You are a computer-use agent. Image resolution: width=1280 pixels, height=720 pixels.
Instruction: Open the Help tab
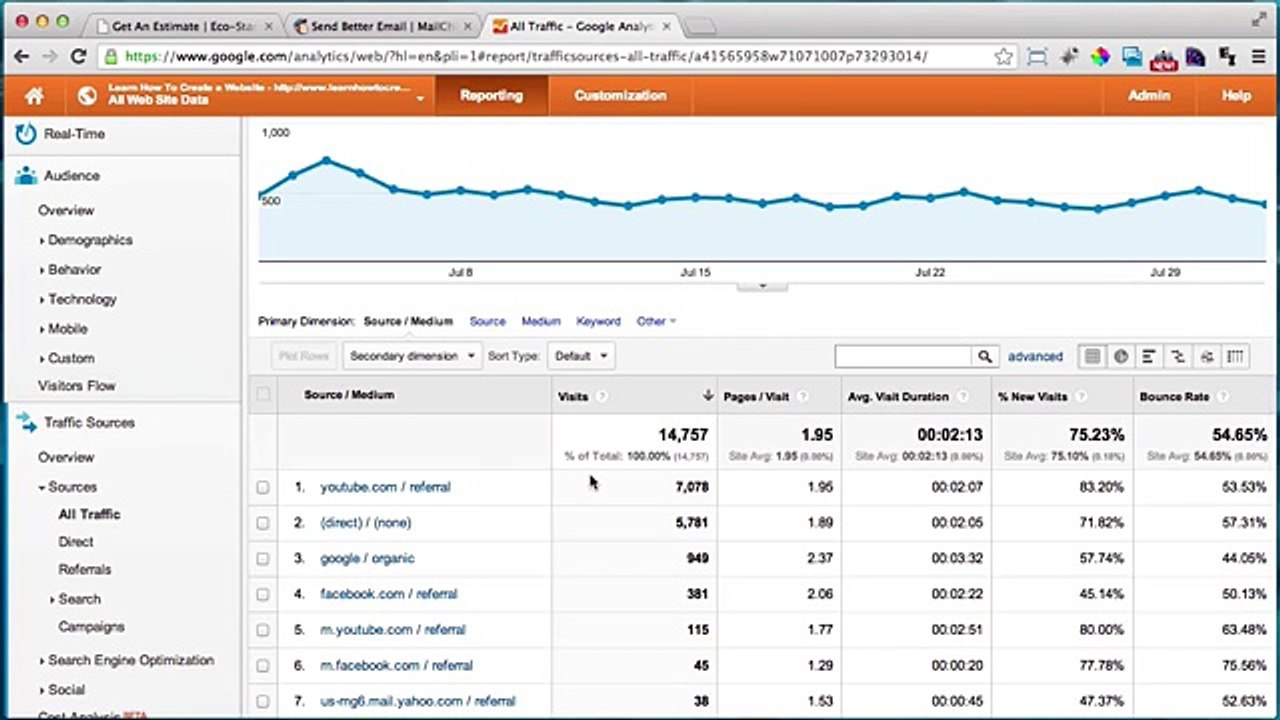tap(1236, 96)
